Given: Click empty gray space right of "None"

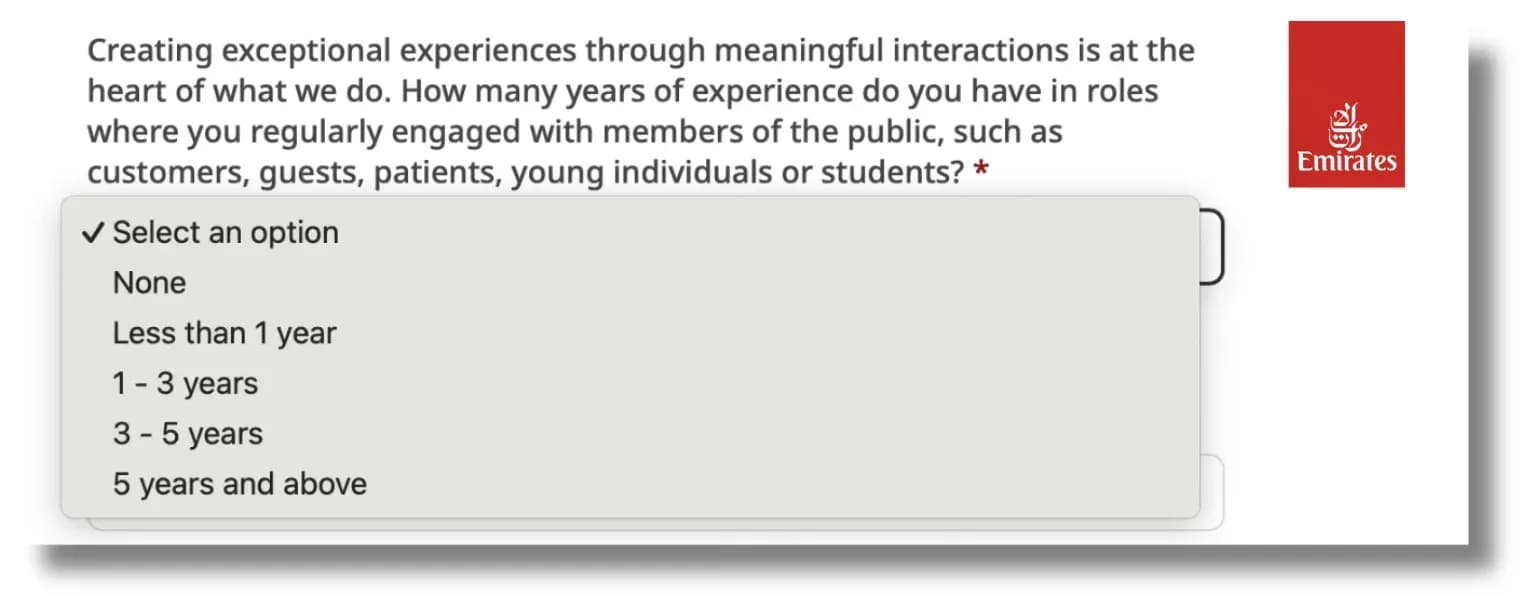Looking at the screenshot, I should pos(700,283).
